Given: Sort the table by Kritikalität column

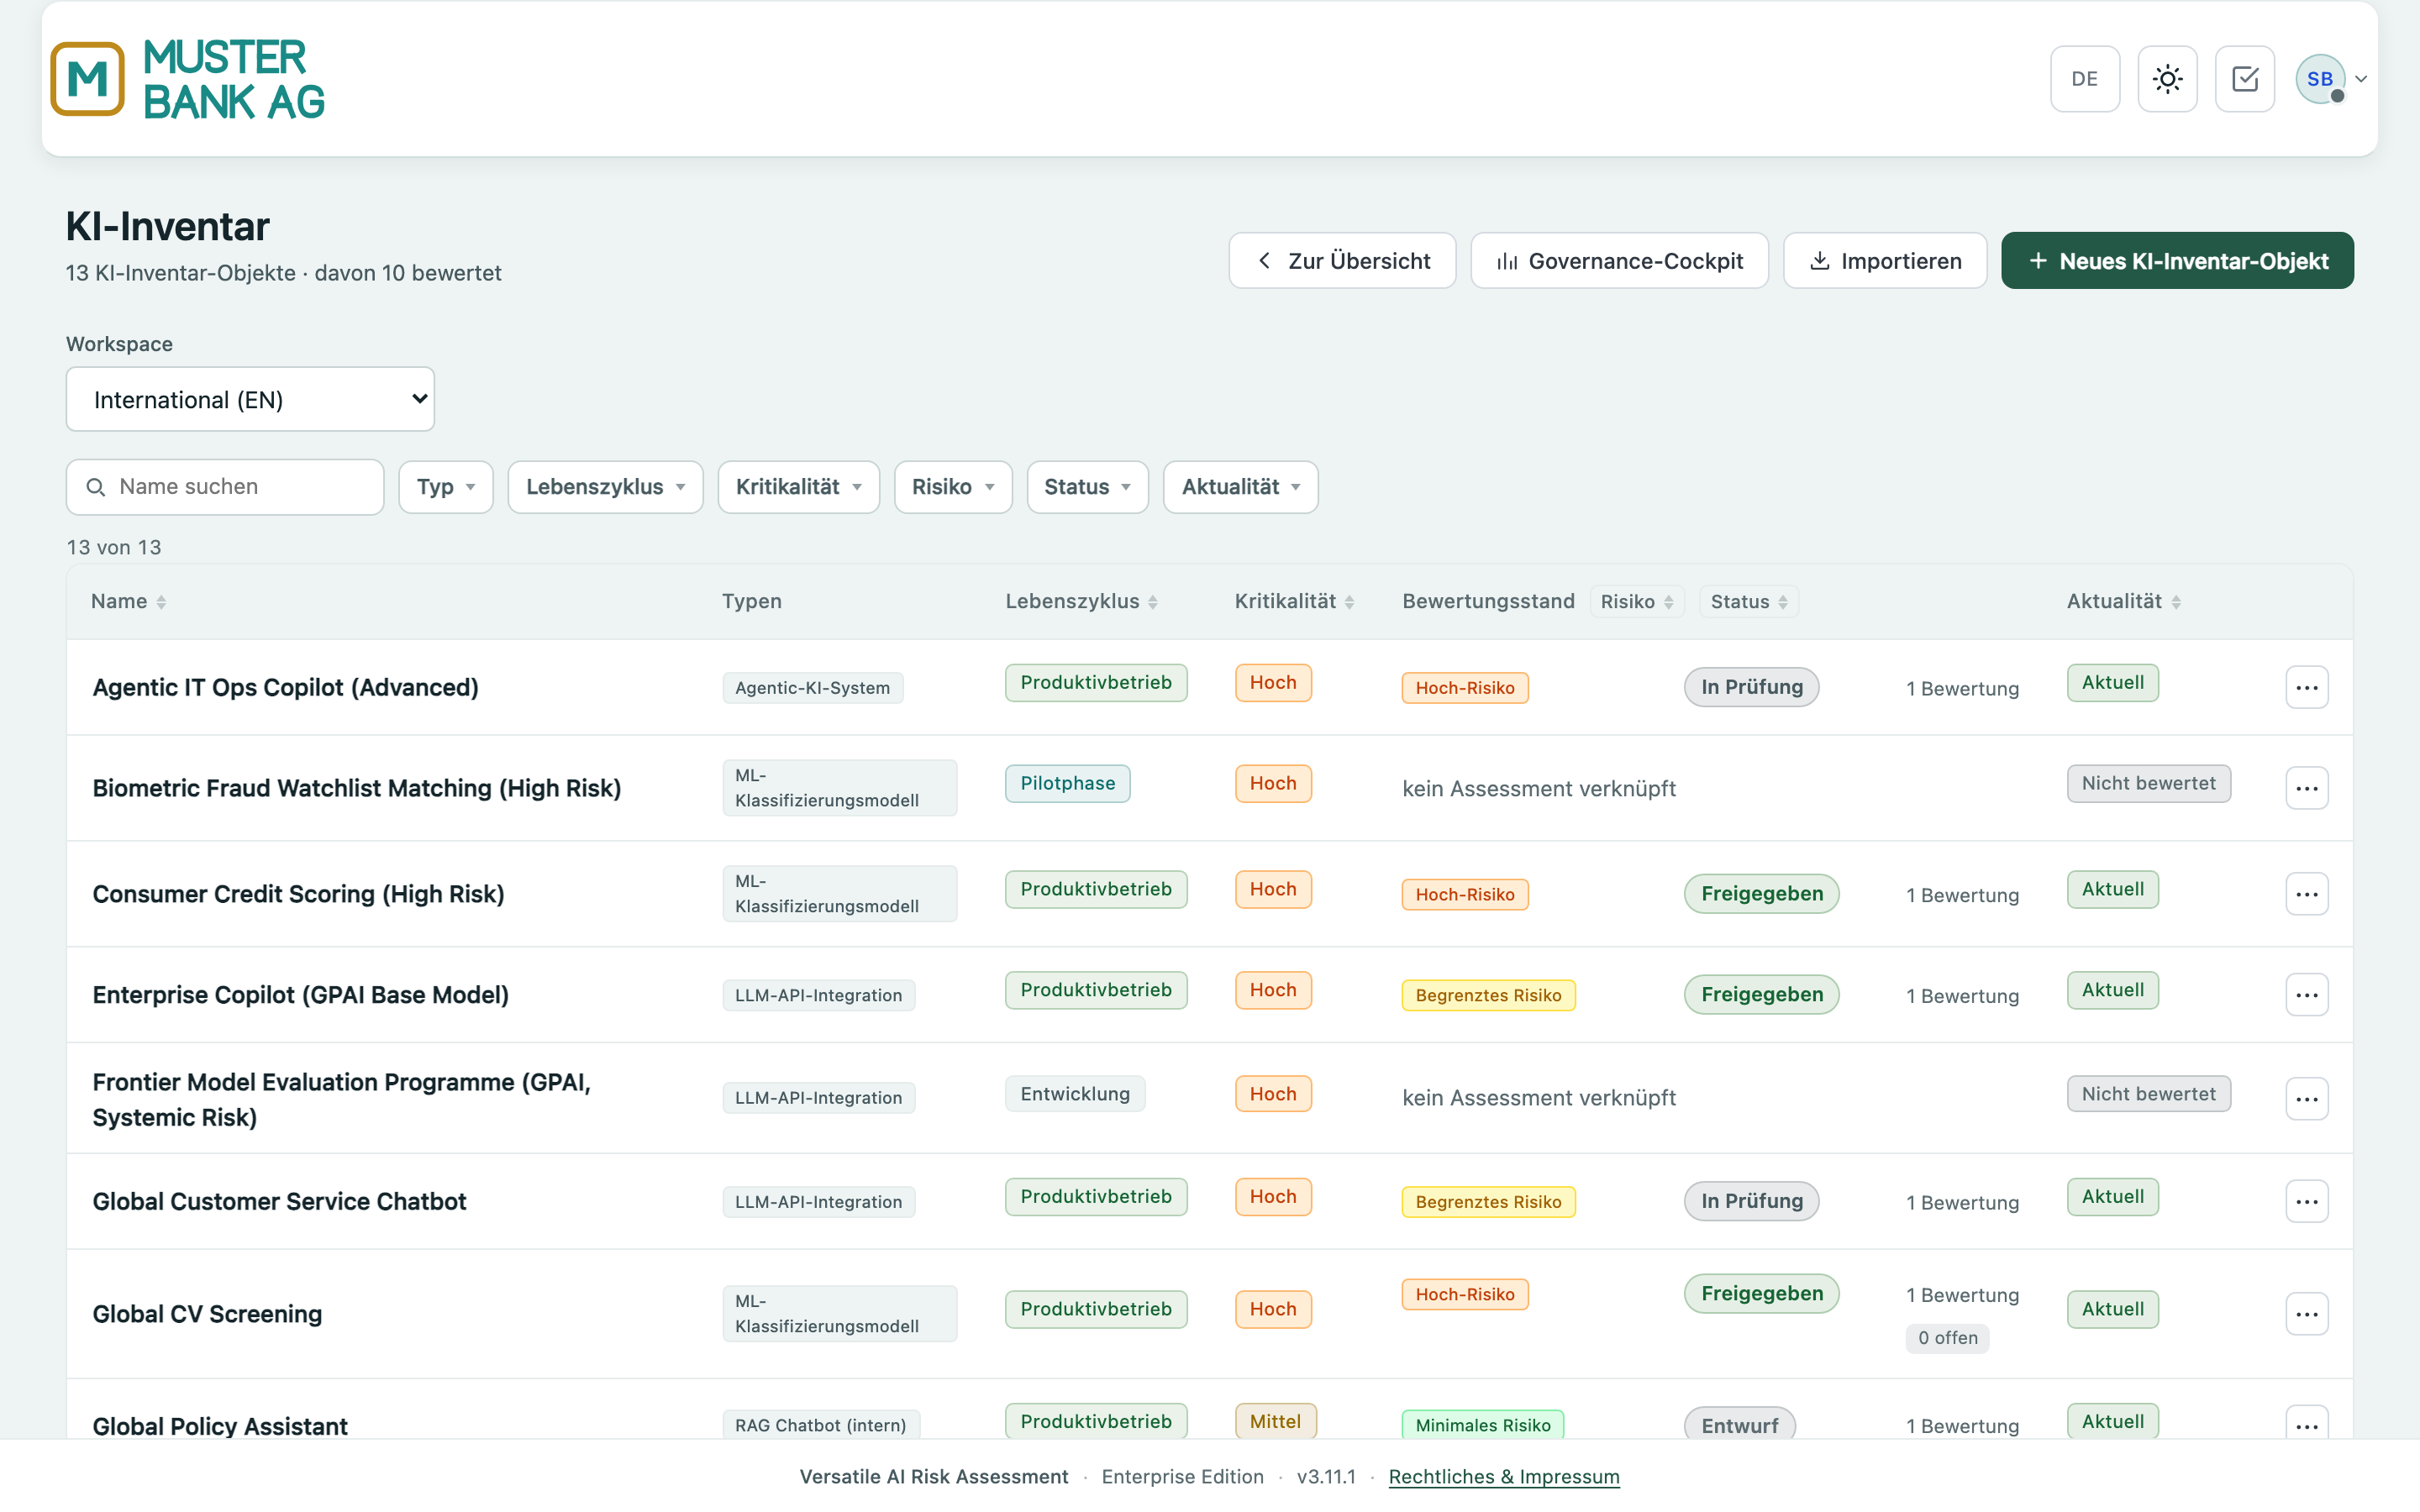Looking at the screenshot, I should 1294,601.
